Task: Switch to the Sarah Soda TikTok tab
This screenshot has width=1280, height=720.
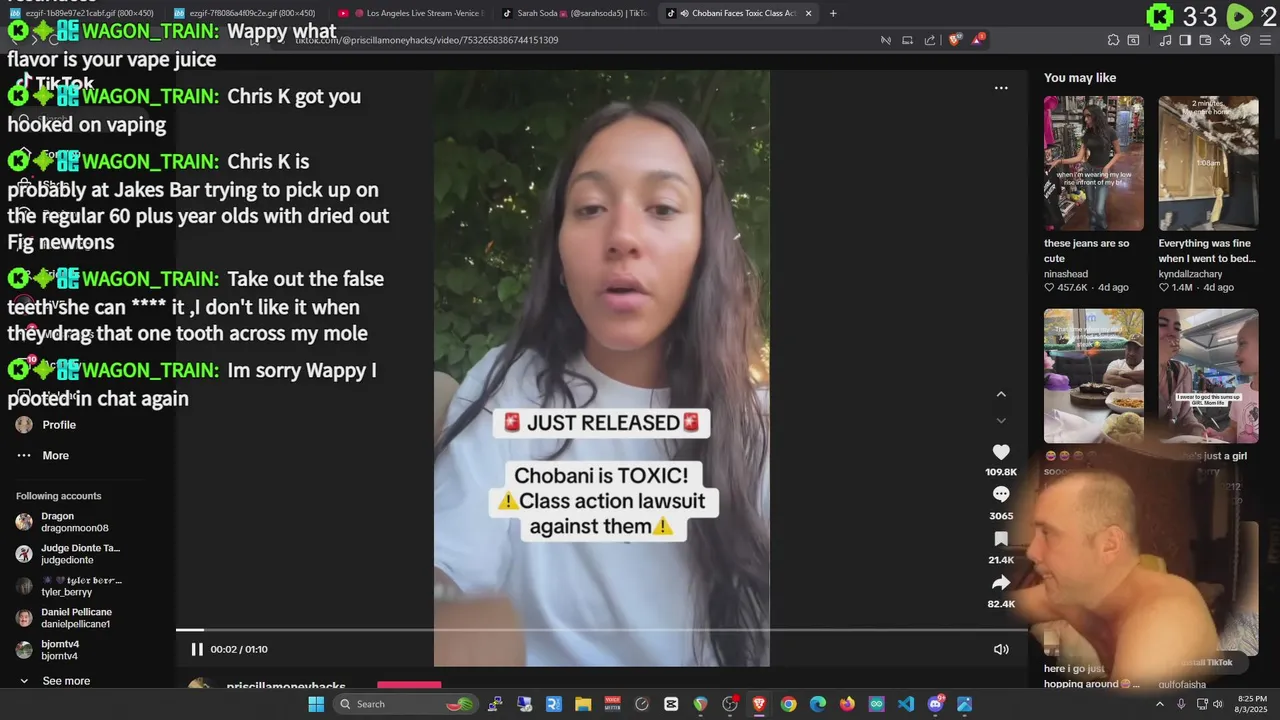Action: point(574,13)
